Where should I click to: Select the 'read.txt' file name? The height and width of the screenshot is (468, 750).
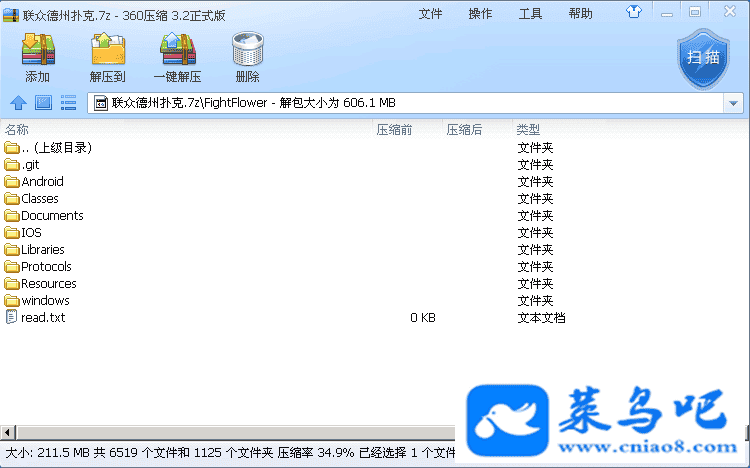click(44, 318)
